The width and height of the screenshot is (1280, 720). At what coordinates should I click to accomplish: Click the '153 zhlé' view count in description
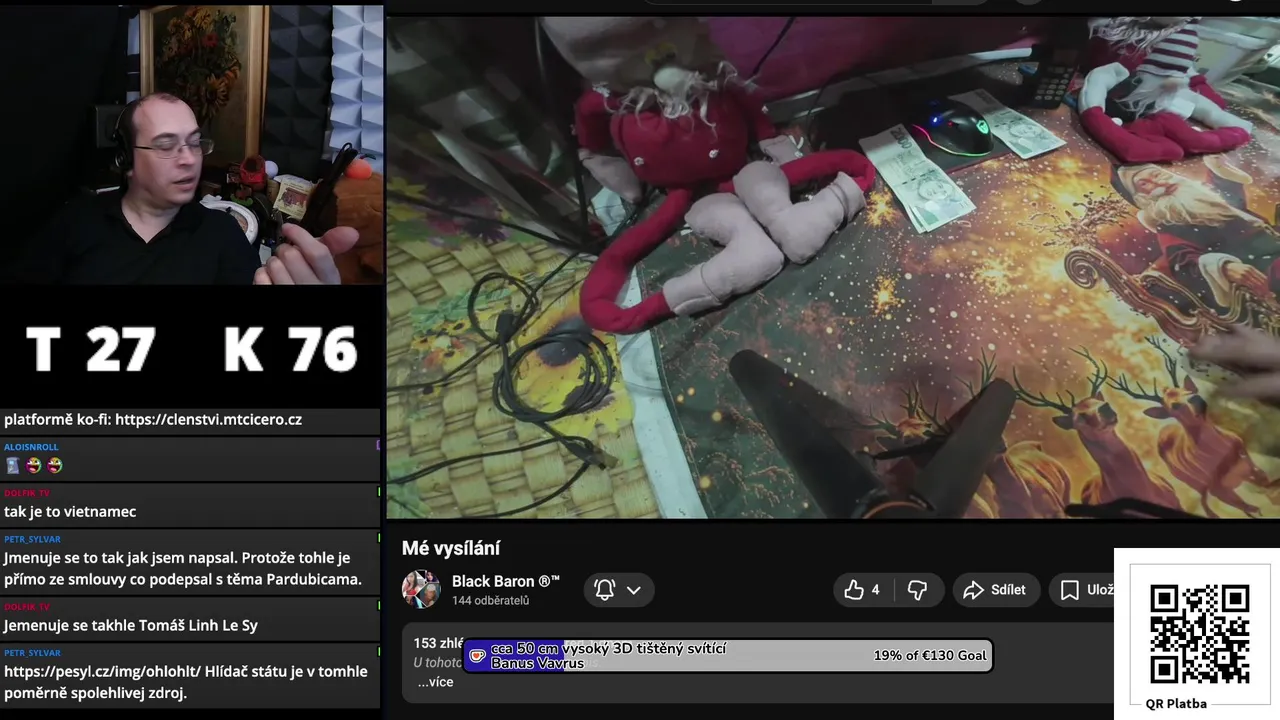click(438, 644)
